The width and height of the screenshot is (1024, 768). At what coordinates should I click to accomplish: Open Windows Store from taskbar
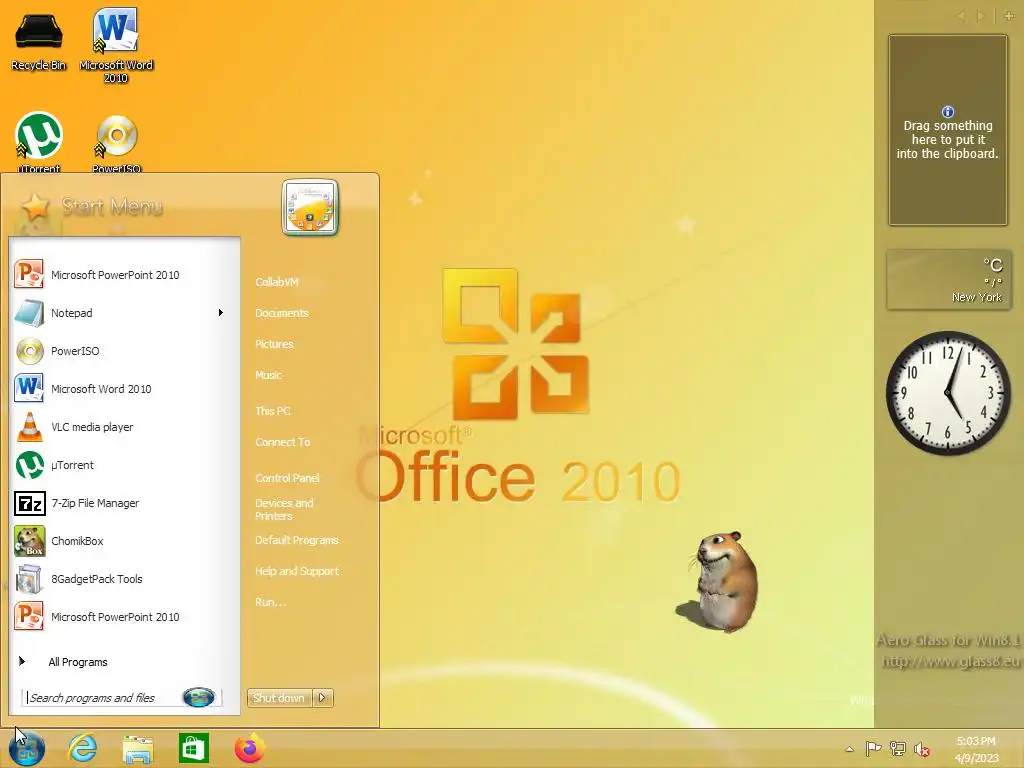(193, 748)
